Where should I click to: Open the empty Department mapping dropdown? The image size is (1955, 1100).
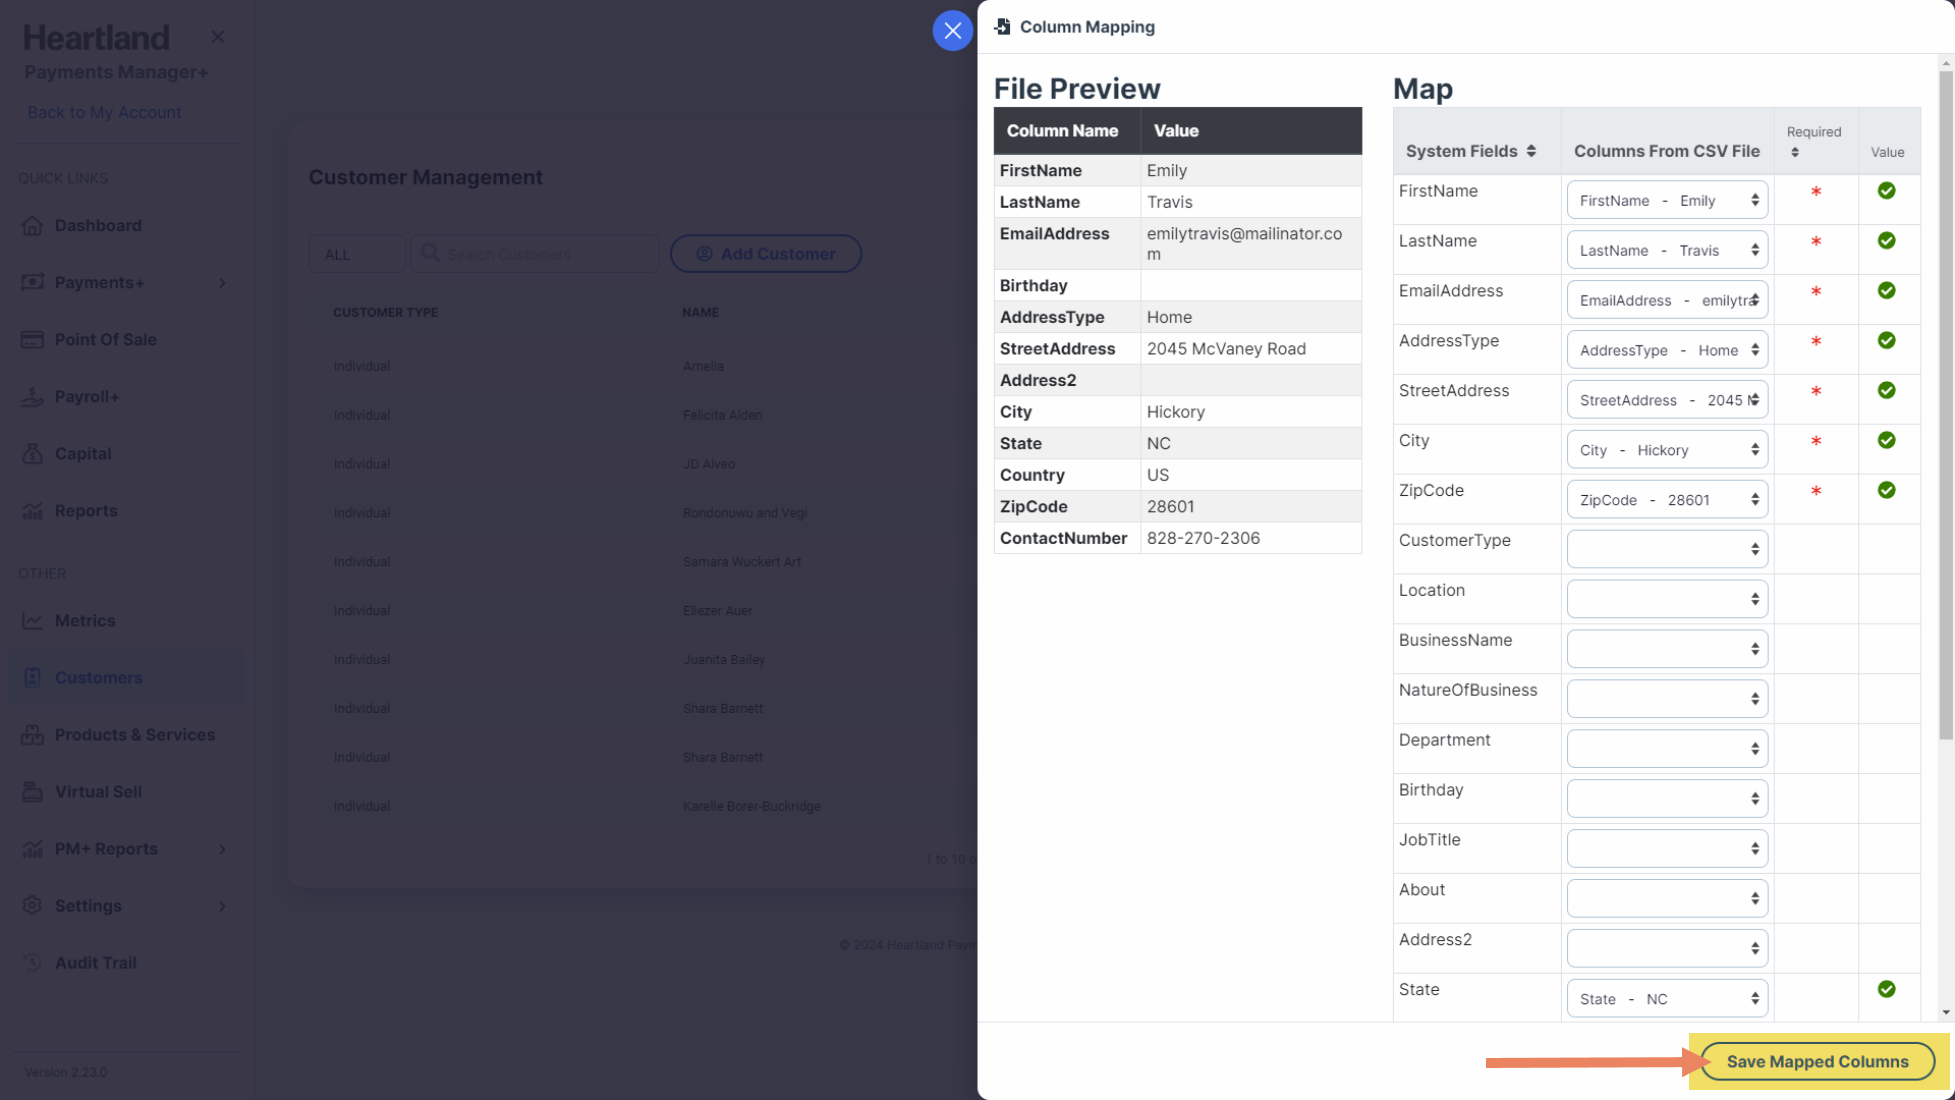(1667, 749)
